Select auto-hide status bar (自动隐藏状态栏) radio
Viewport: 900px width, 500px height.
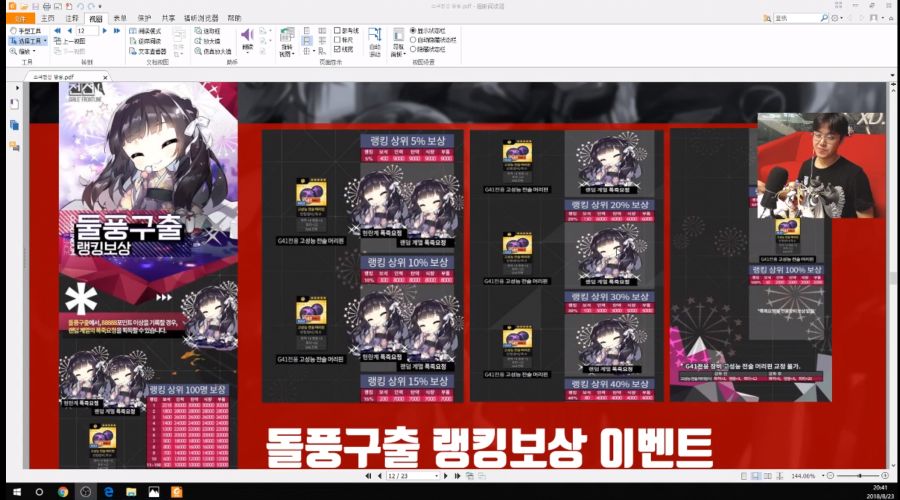click(x=433, y=40)
